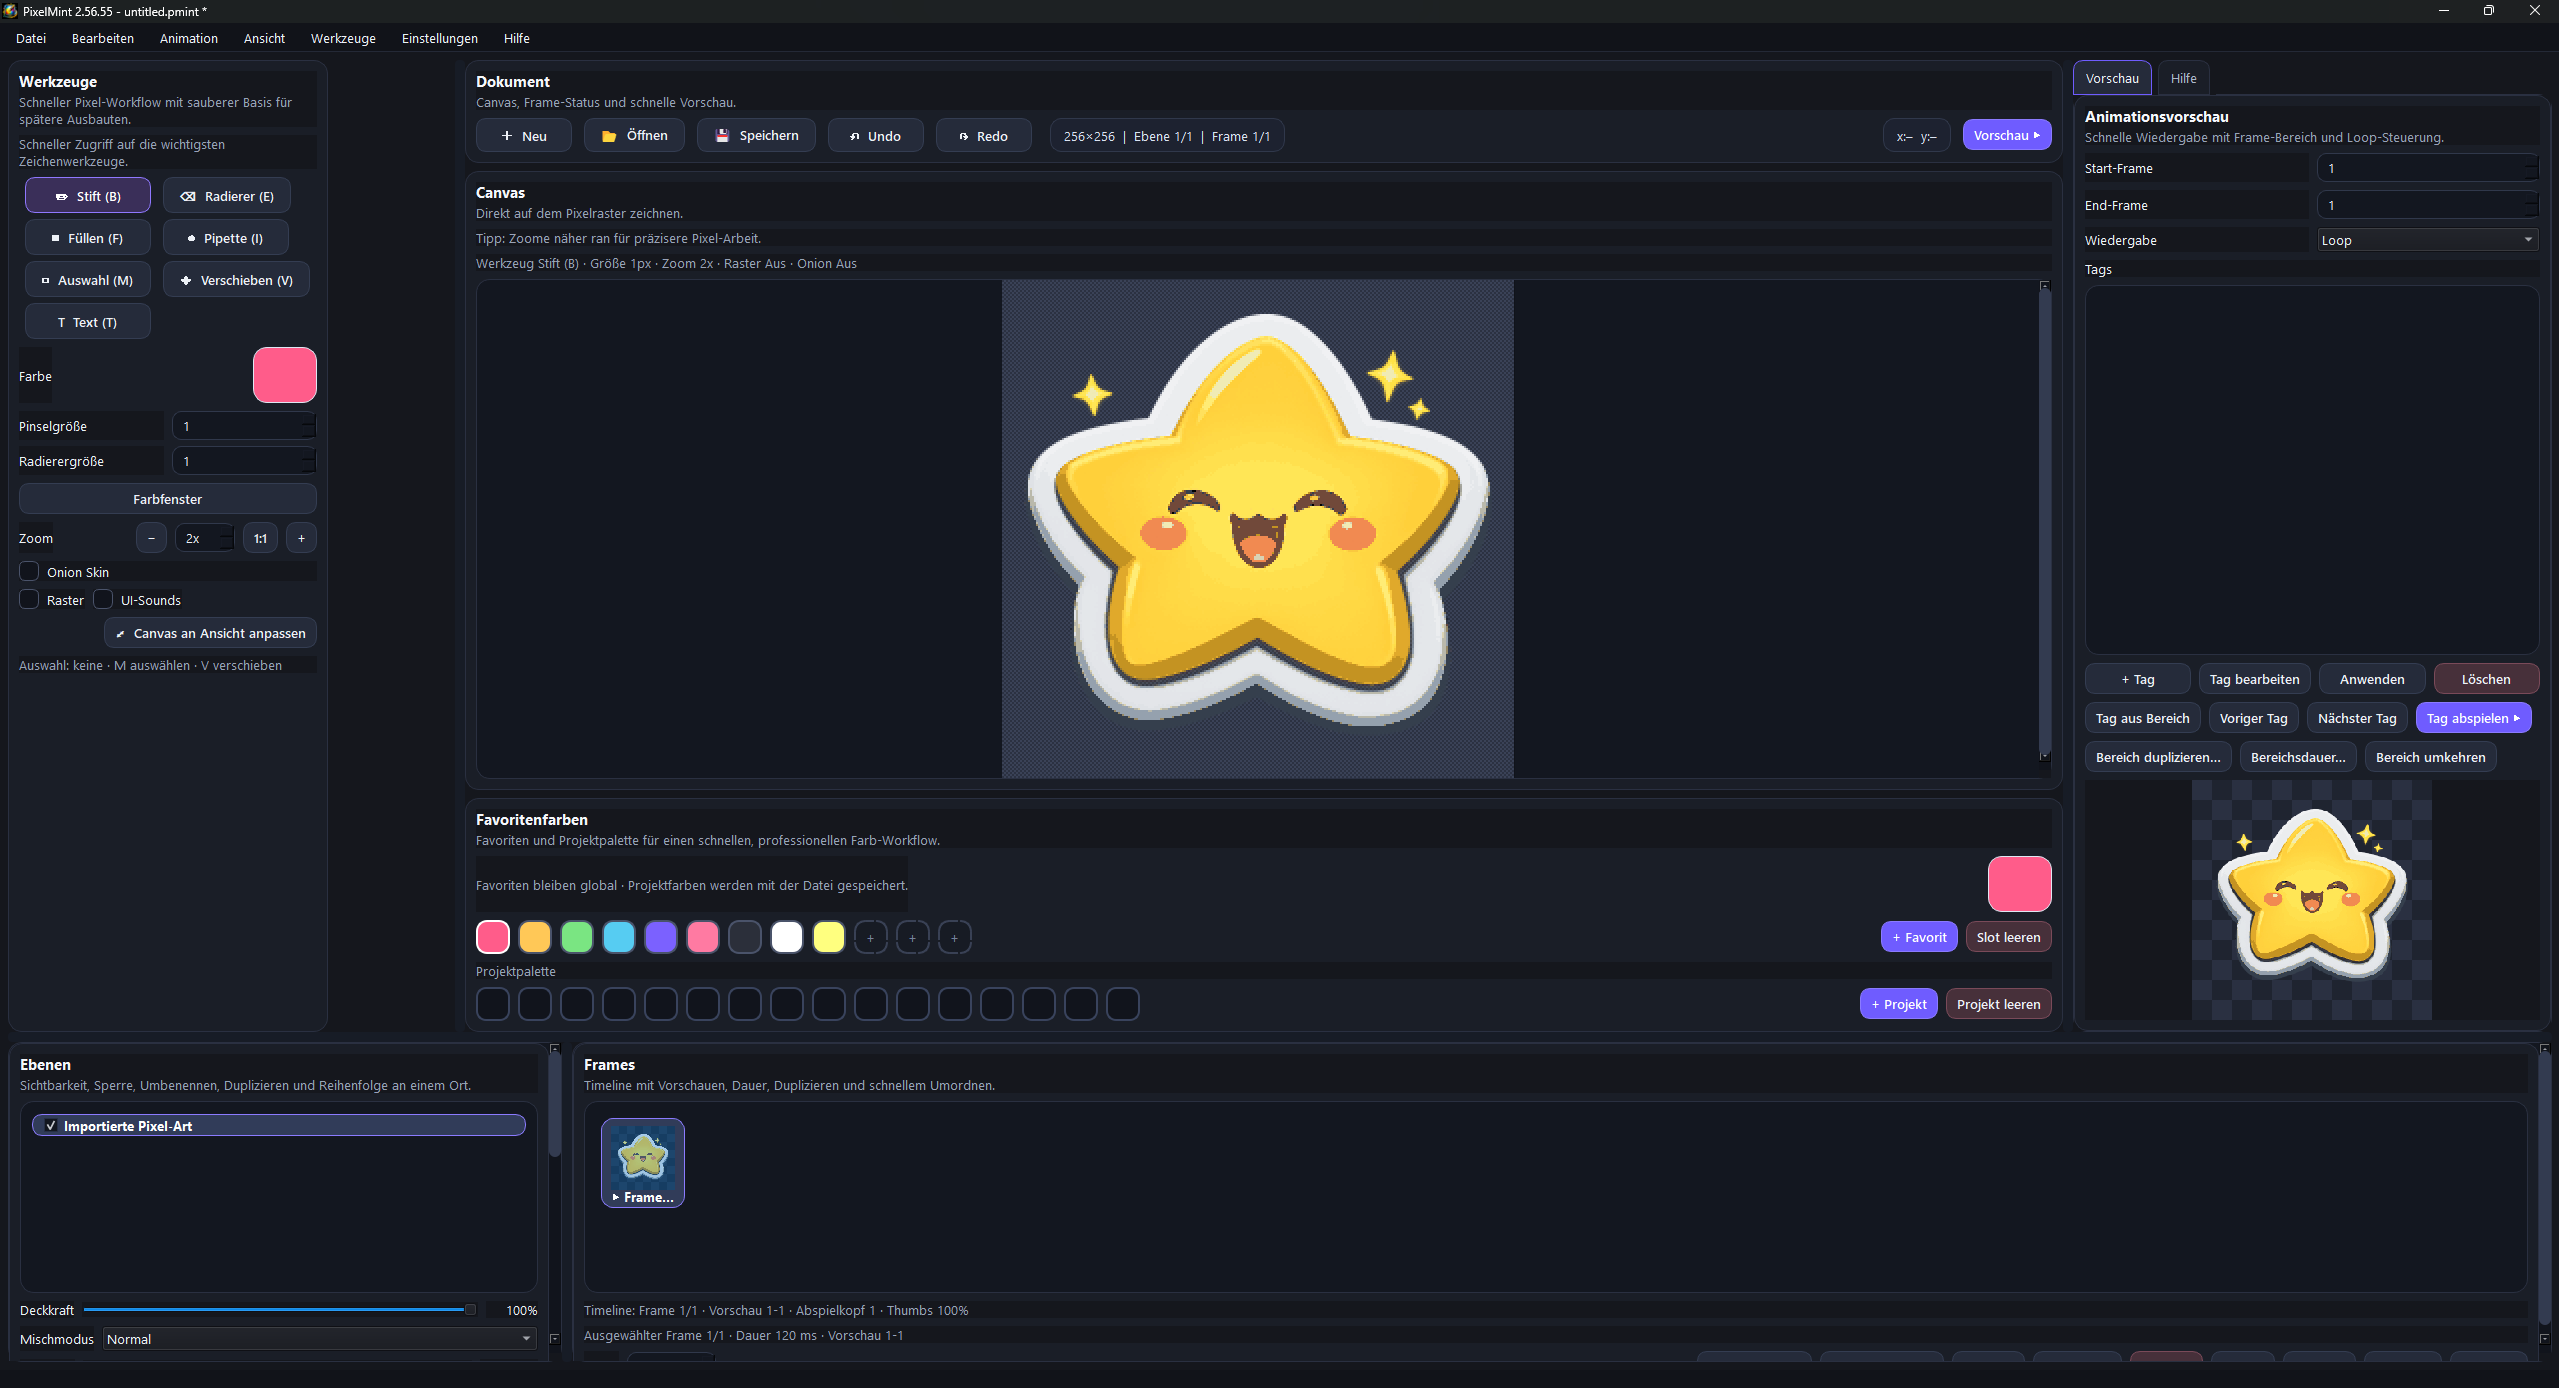Pick the Auswahl (M) selection tool
Image resolution: width=2559 pixels, height=1388 pixels.
tap(88, 280)
